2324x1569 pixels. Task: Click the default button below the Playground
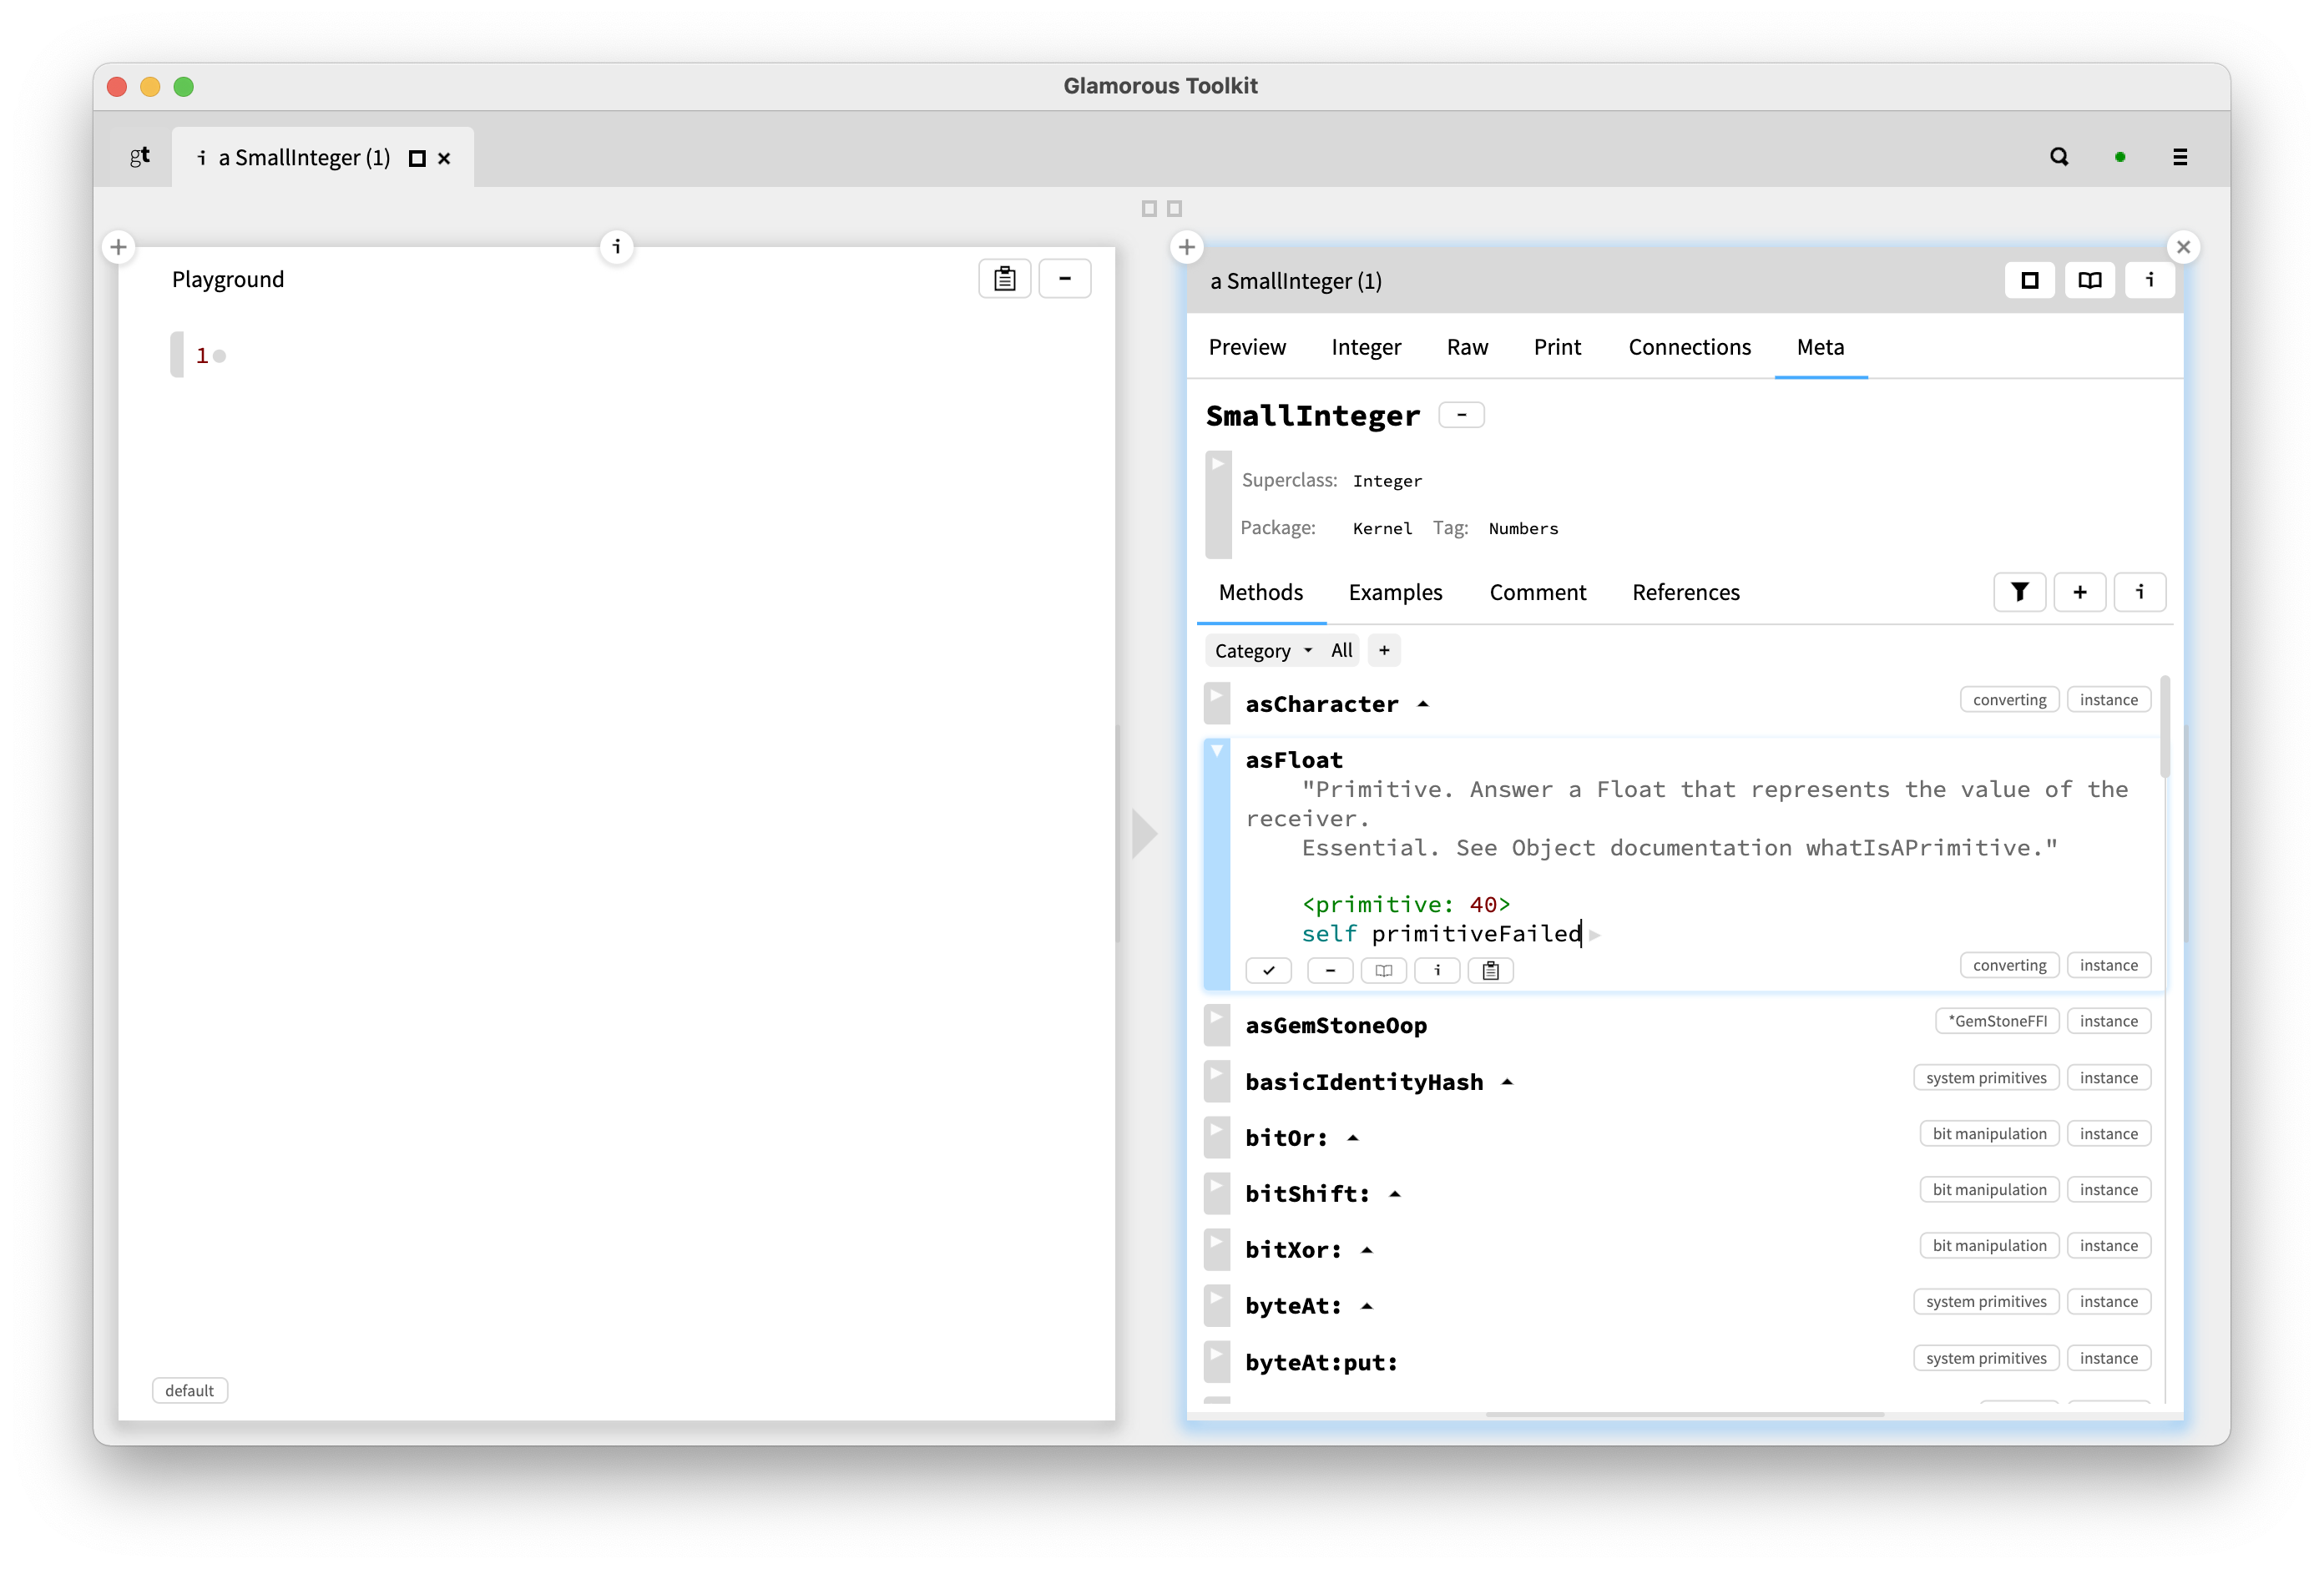190,1390
